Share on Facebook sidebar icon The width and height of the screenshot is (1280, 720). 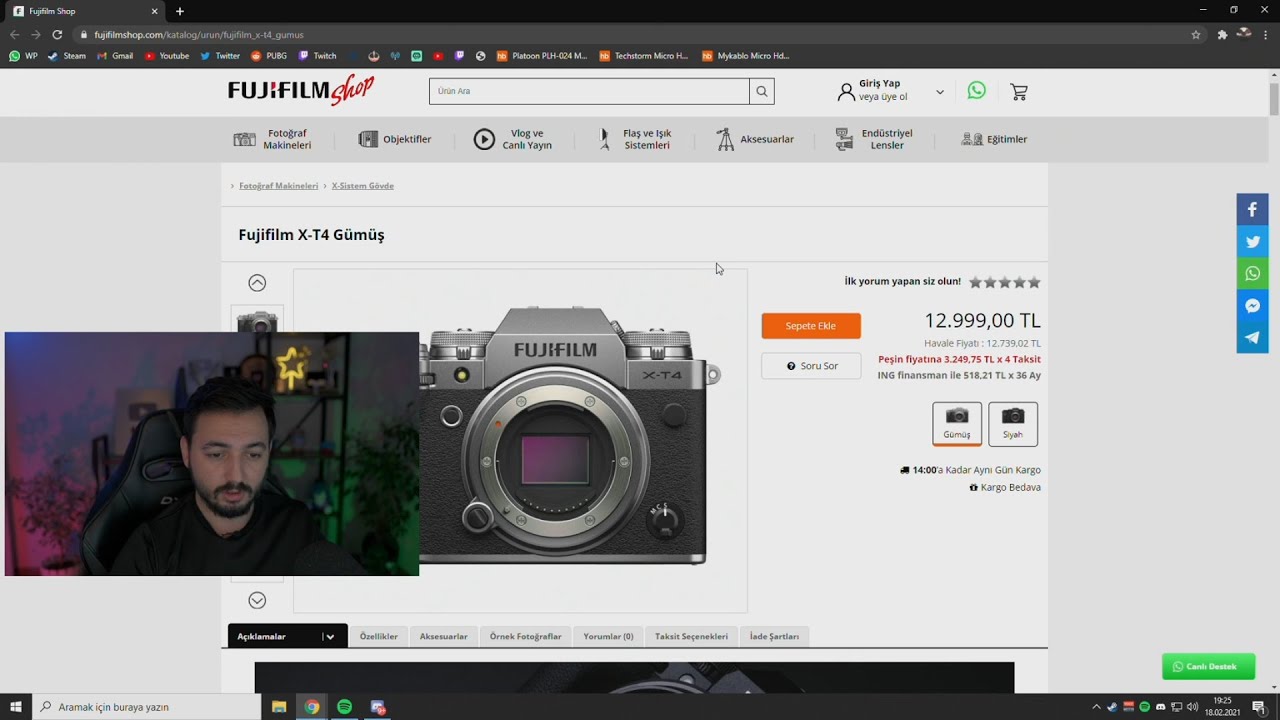click(1252, 210)
